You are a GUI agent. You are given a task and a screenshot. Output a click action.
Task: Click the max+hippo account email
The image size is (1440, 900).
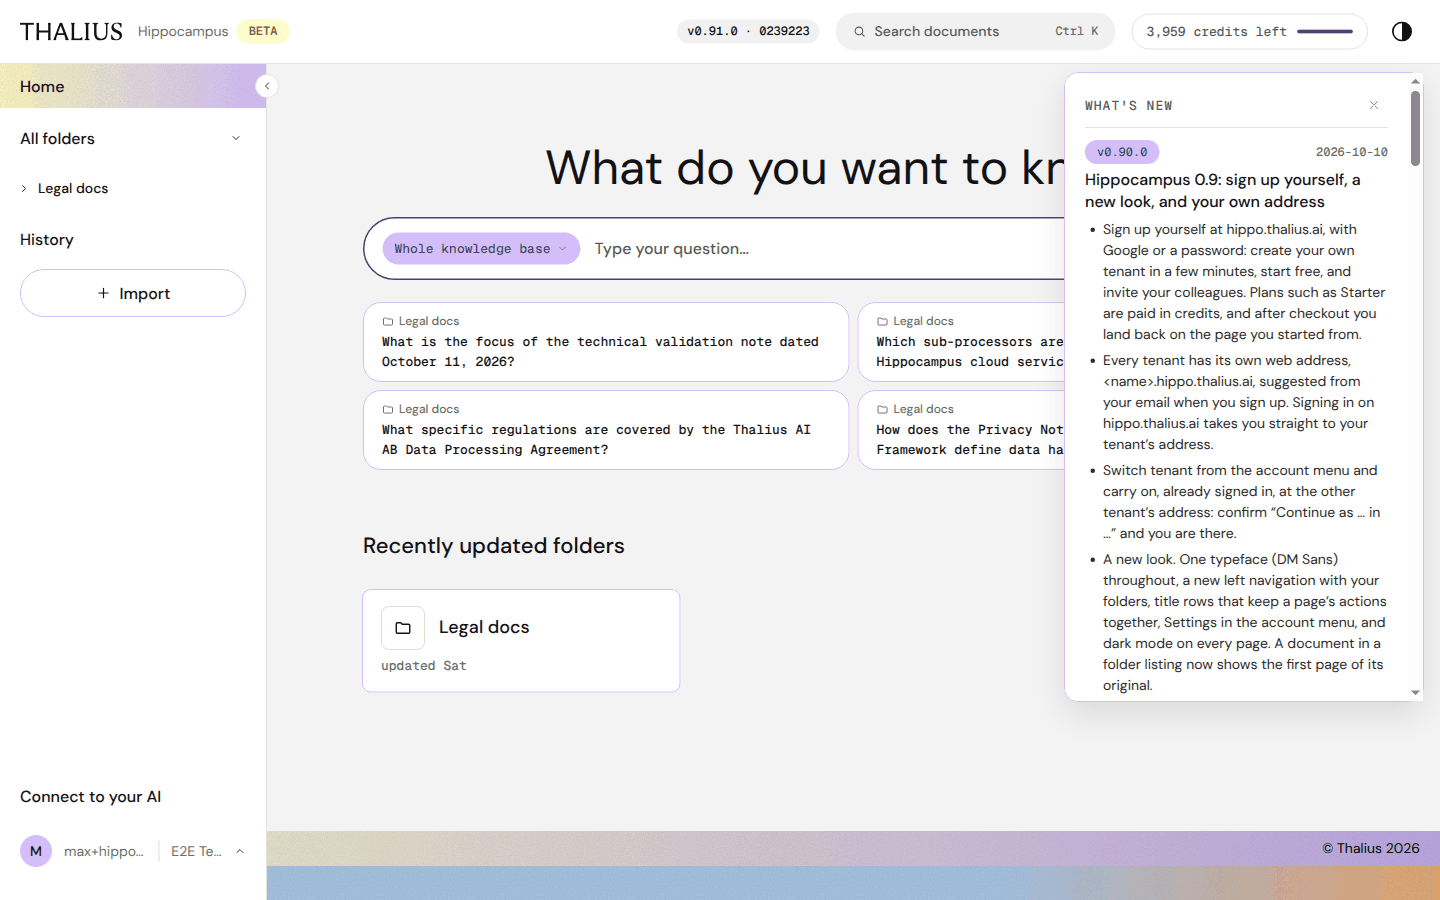[104, 851]
